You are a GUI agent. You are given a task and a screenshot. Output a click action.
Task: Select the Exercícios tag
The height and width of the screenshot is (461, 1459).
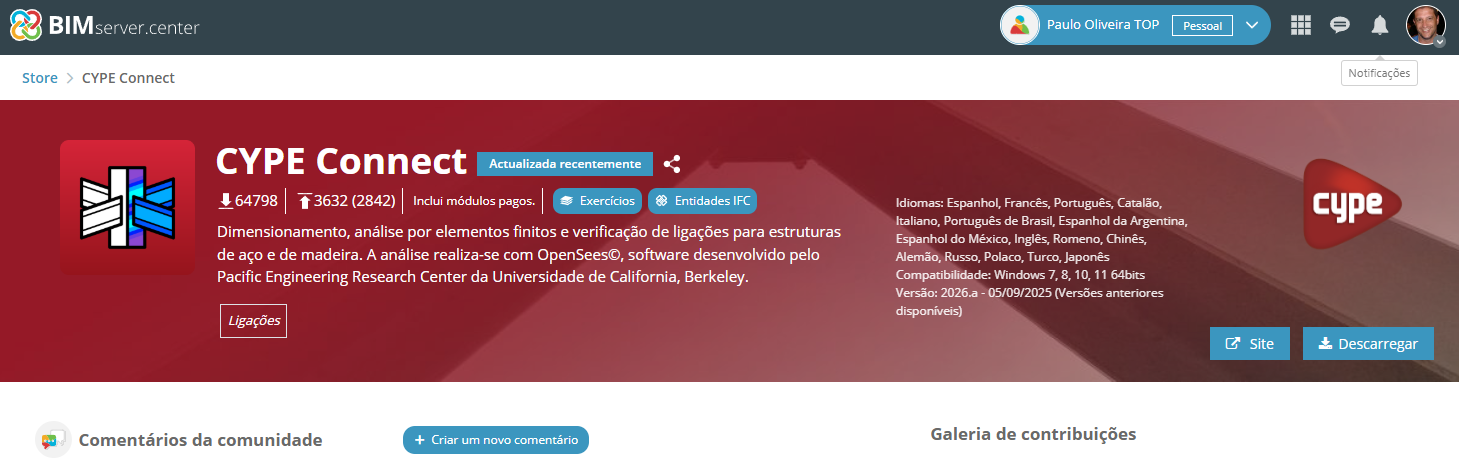[597, 201]
